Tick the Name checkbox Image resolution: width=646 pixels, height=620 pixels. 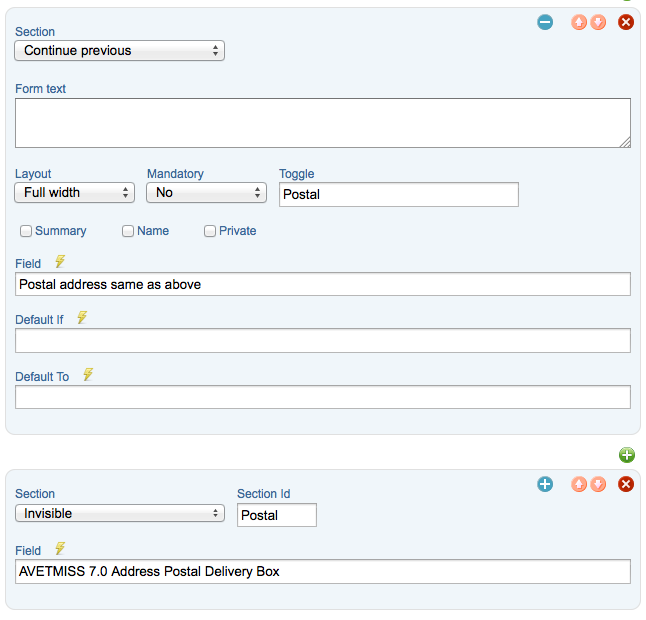(x=128, y=231)
